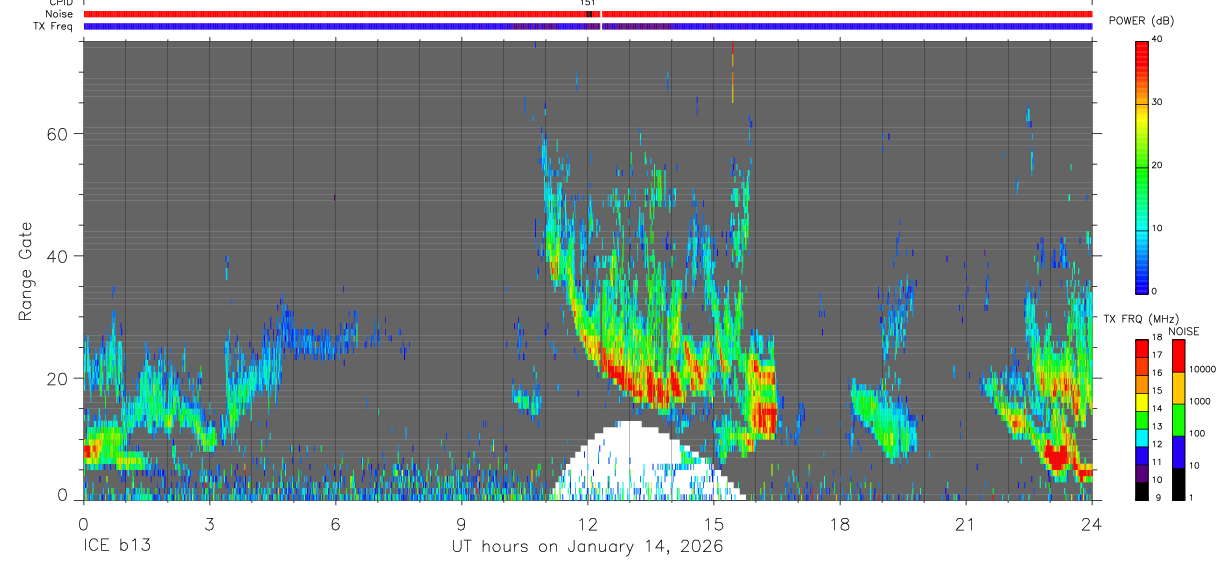Click the 17 label on TX FRQ legend
This screenshot has height=567, width=1228.
[x=1158, y=356]
